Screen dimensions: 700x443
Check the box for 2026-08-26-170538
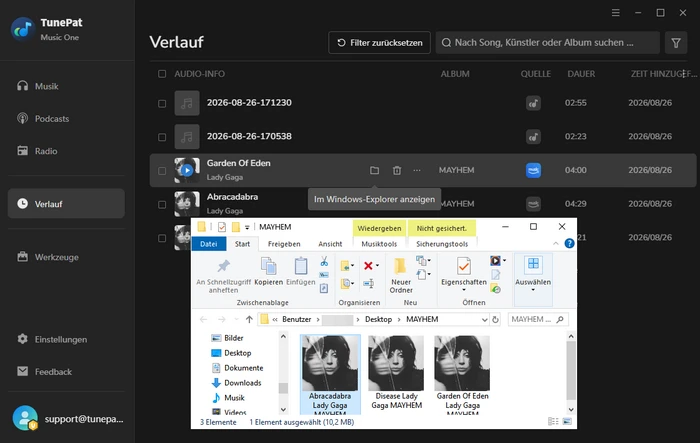[x=162, y=137]
